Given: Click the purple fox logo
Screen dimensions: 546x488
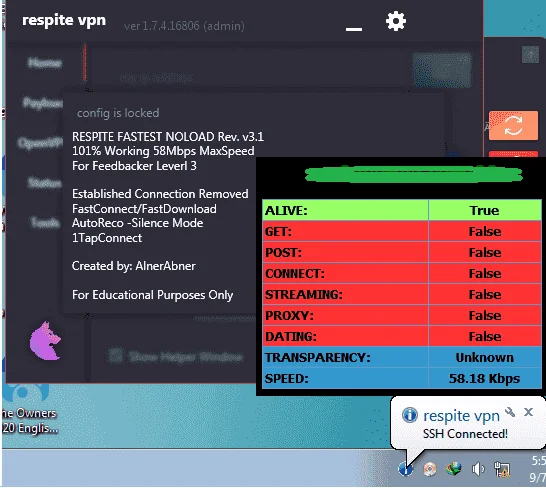Looking at the screenshot, I should tap(45, 341).
